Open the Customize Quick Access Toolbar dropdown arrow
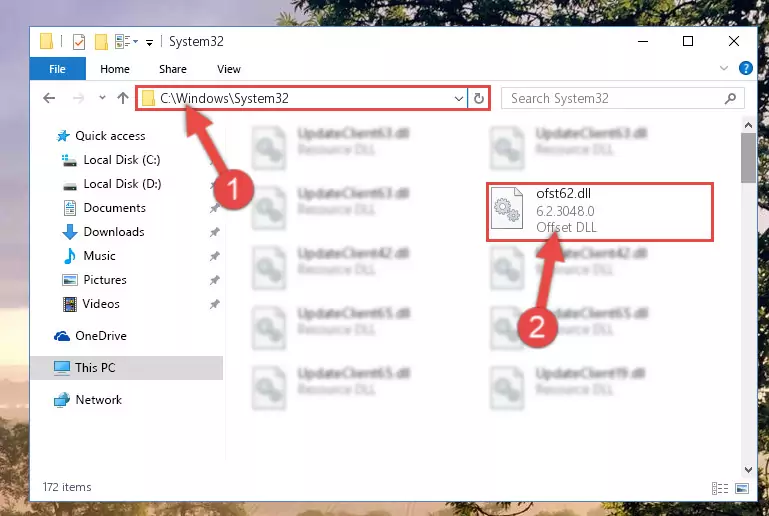Viewport: 769px width, 516px height. [x=149, y=43]
